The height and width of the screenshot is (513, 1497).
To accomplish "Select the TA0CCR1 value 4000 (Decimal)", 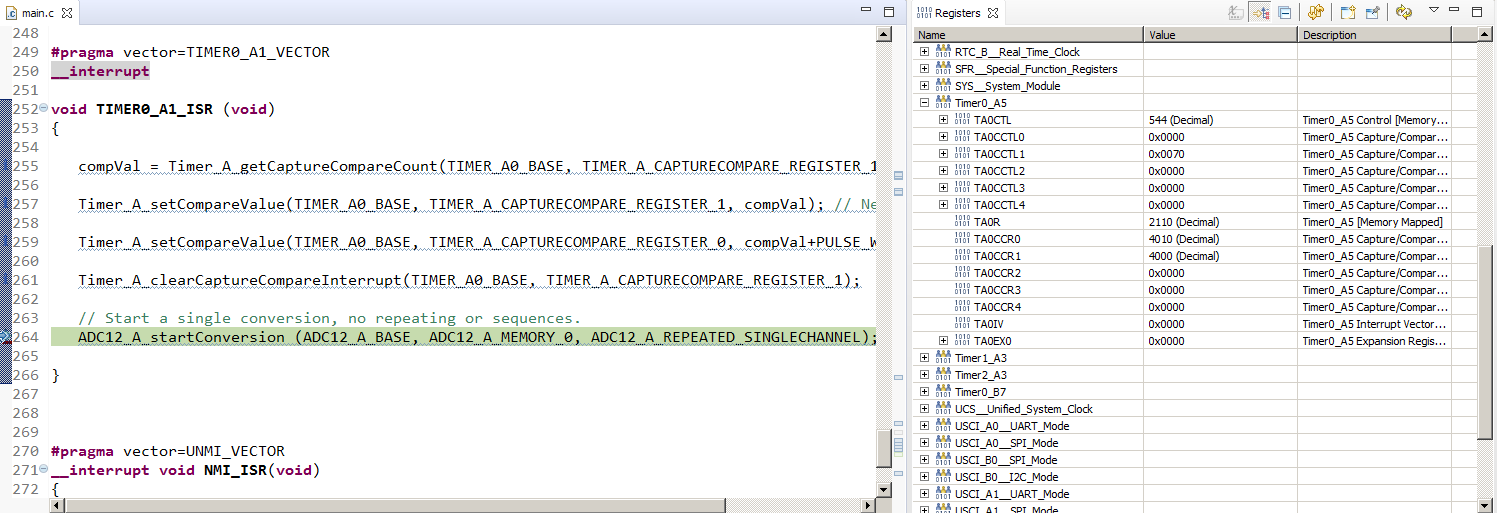I will (1184, 256).
